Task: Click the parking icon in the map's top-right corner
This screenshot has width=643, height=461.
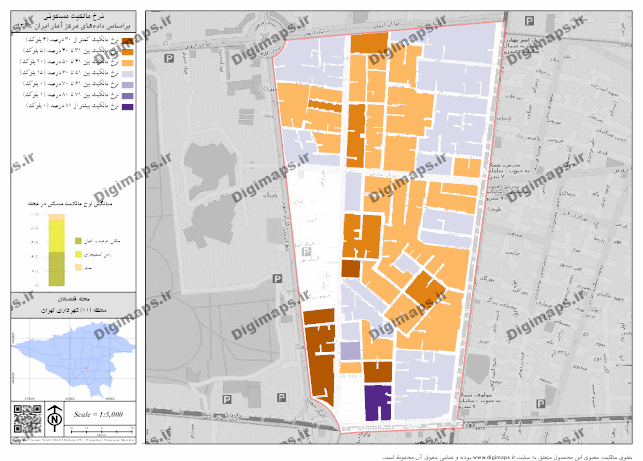Action: click(530, 21)
